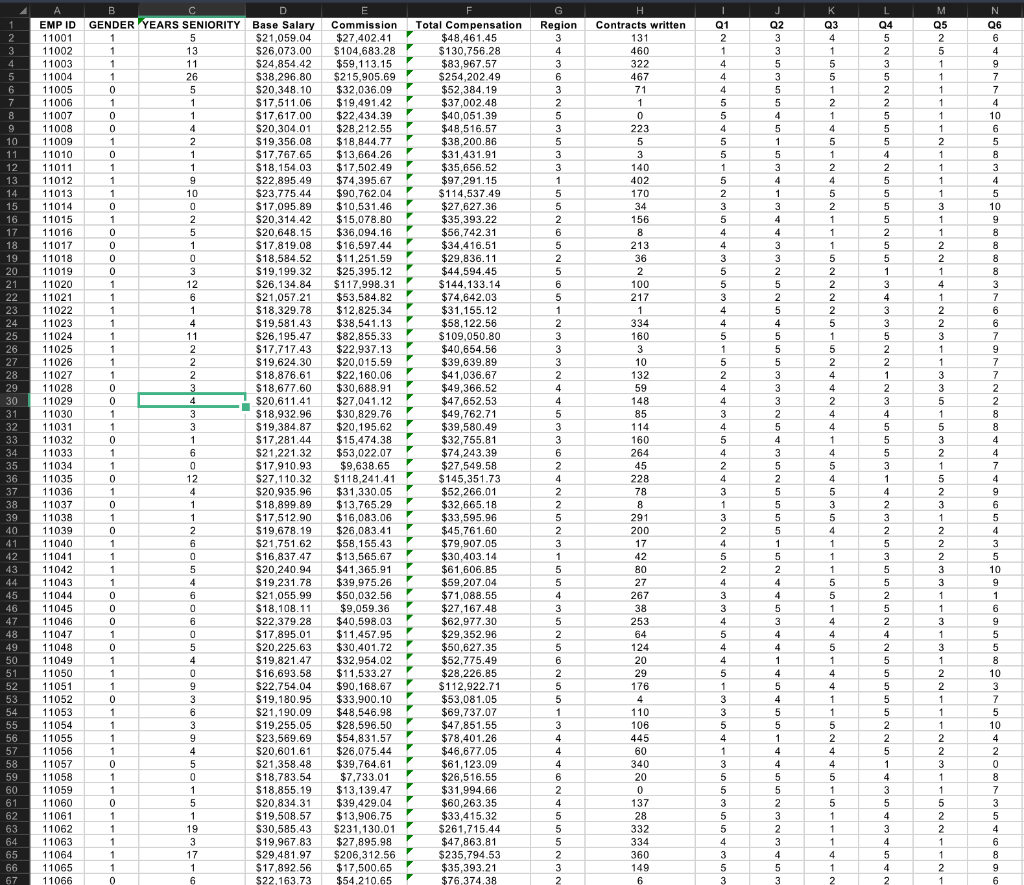
Task: Select total compensation cell $261,715.44
Action: point(469,829)
